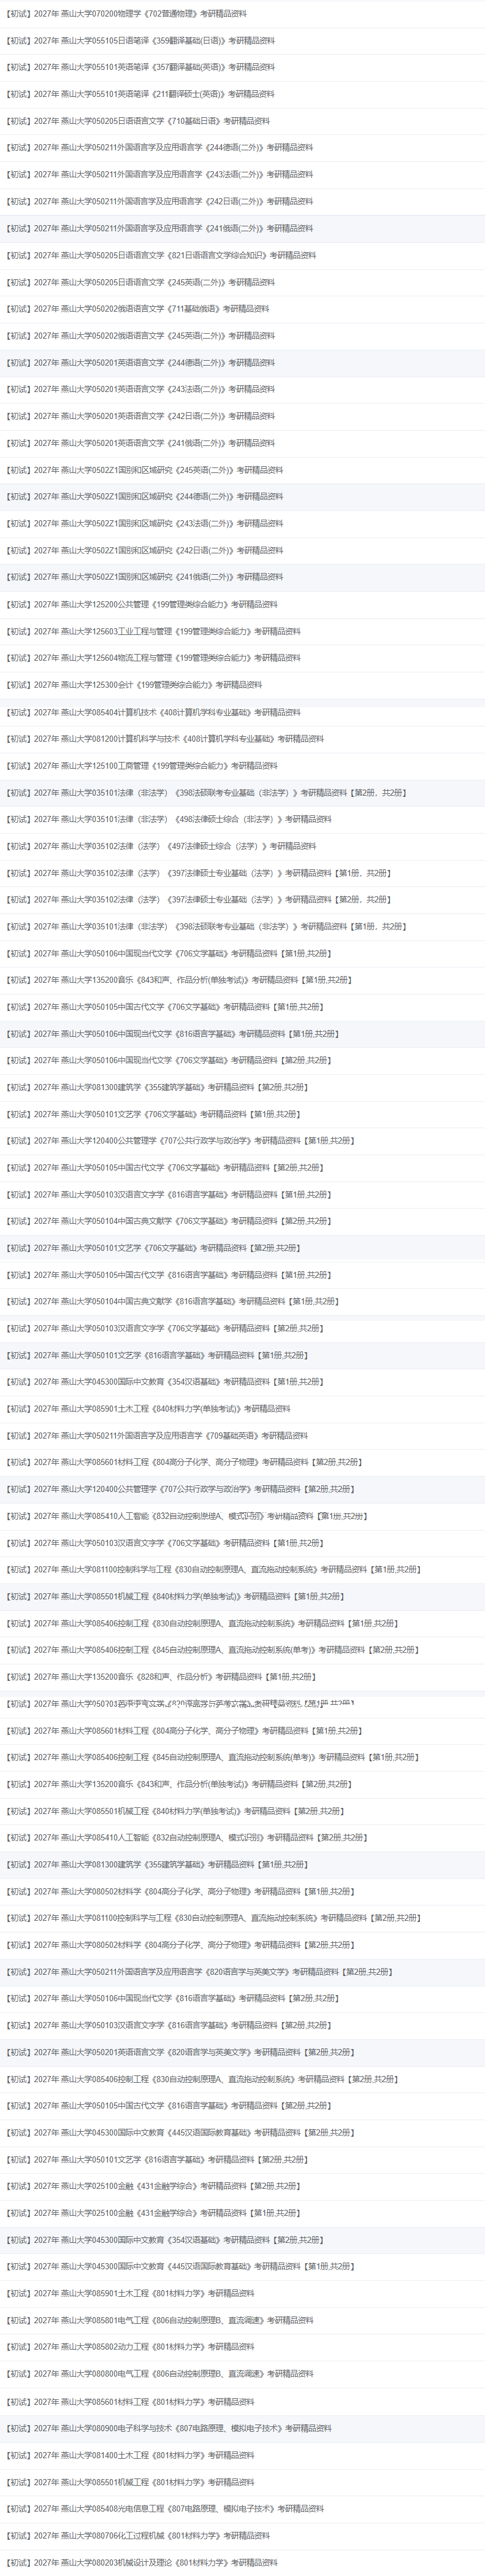
Task: Open 085801电气工程《806自动控制原理B、直流调速》 link
Action: 160,2320
